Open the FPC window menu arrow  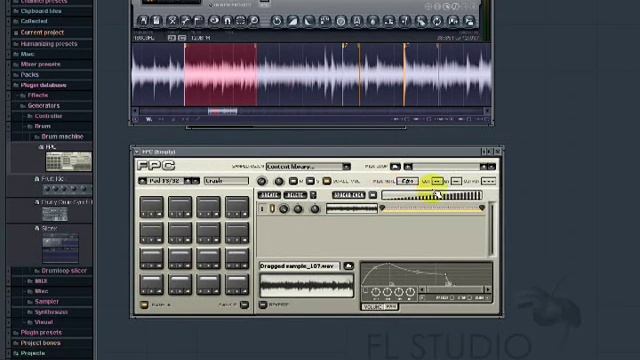(x=137, y=152)
